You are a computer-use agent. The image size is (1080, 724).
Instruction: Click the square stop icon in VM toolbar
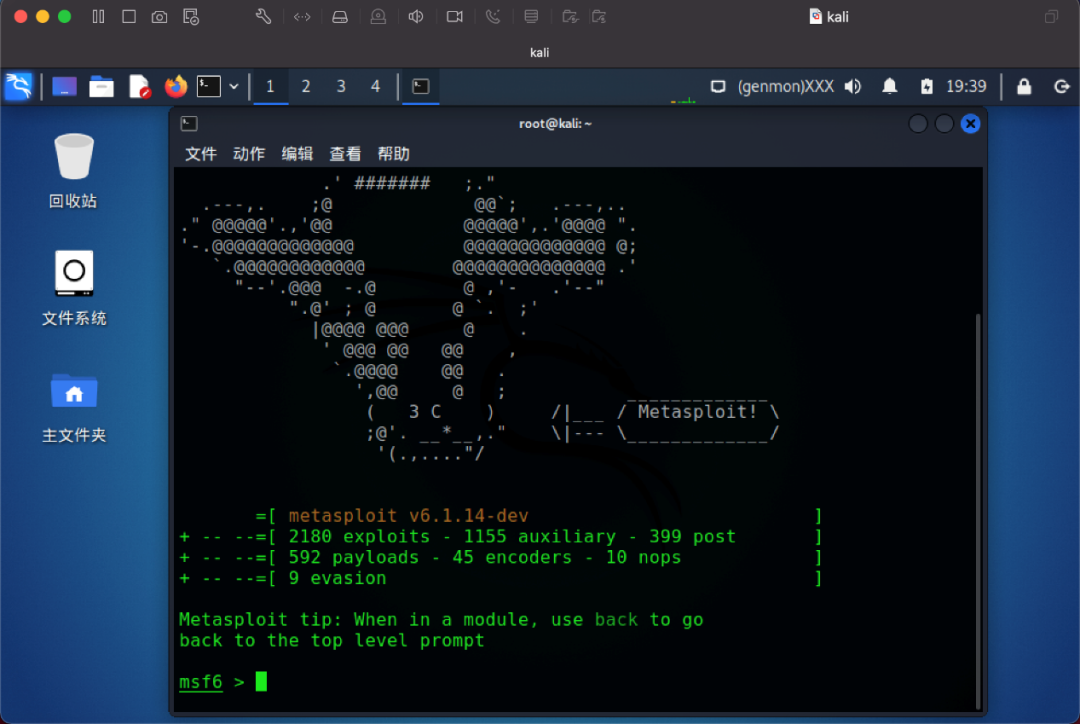tap(129, 17)
